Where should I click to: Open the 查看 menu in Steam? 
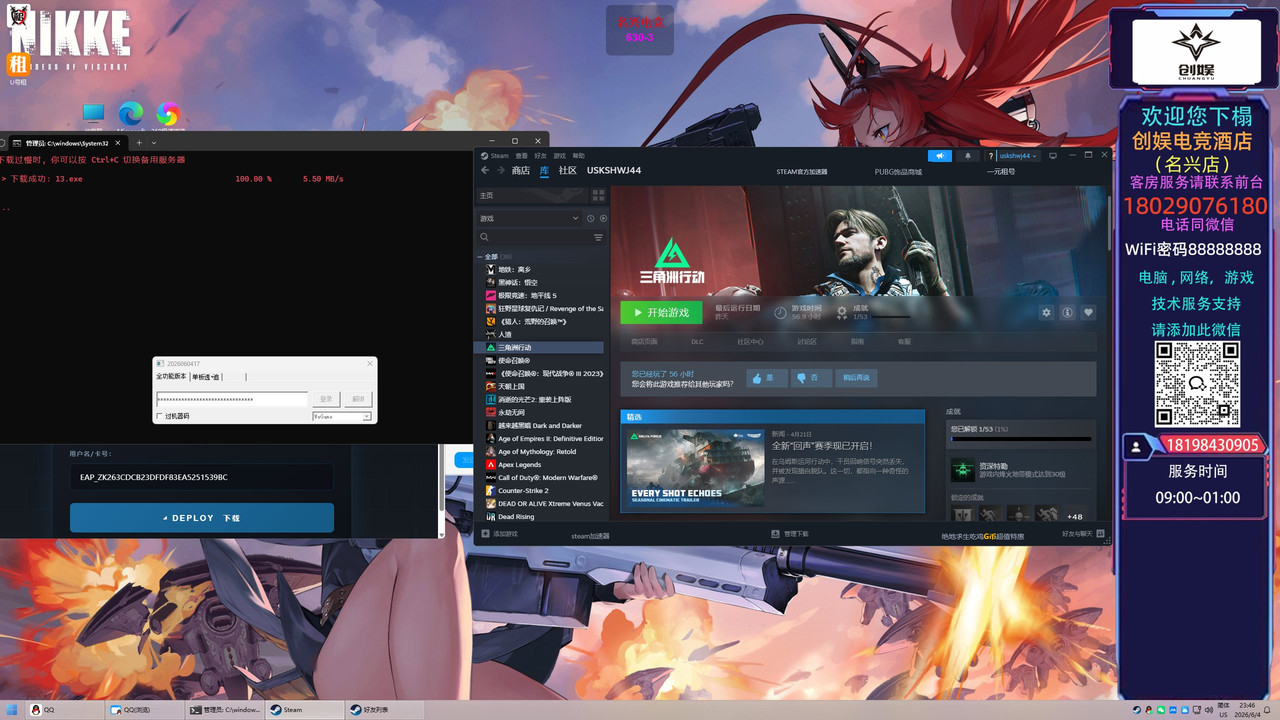coord(523,156)
